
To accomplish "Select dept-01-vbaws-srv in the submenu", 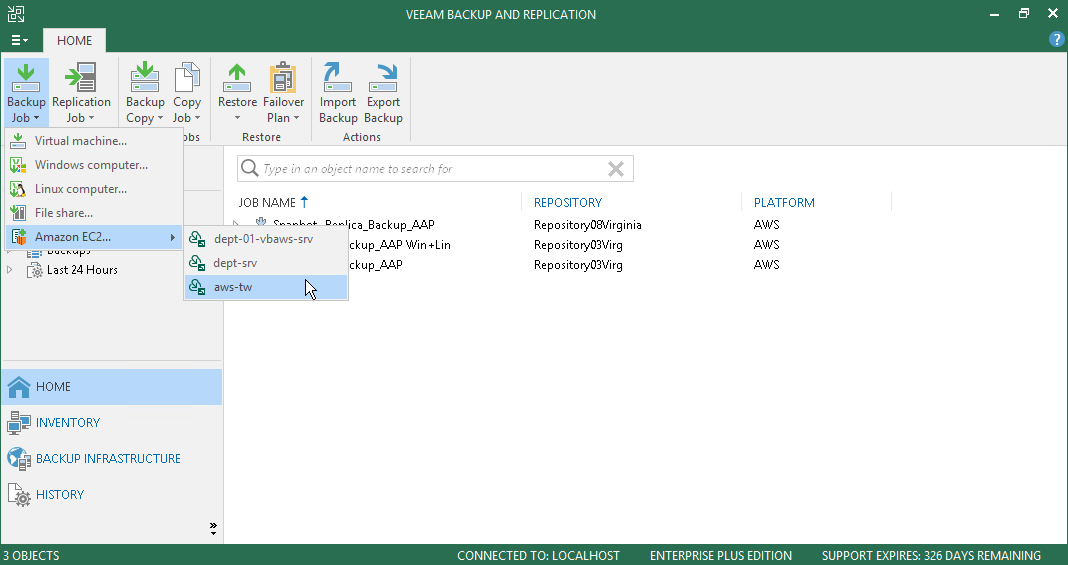I will coord(266,239).
